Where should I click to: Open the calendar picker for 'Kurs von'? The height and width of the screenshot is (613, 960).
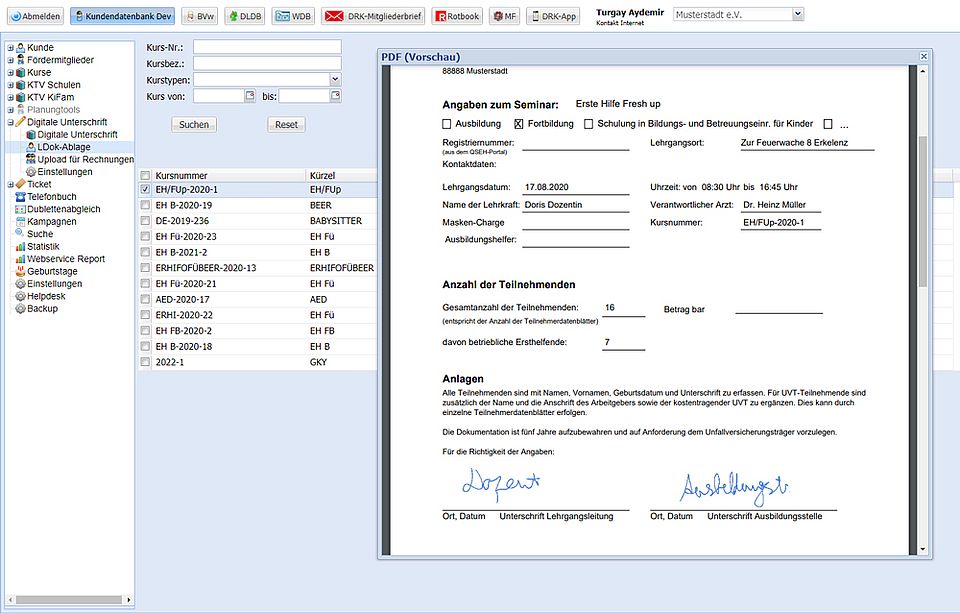coord(250,96)
